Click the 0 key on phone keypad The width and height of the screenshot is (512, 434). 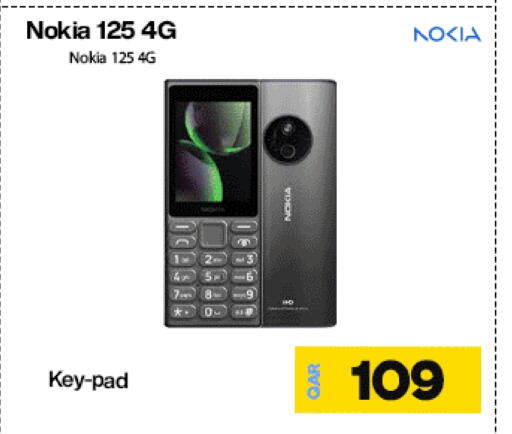point(213,312)
